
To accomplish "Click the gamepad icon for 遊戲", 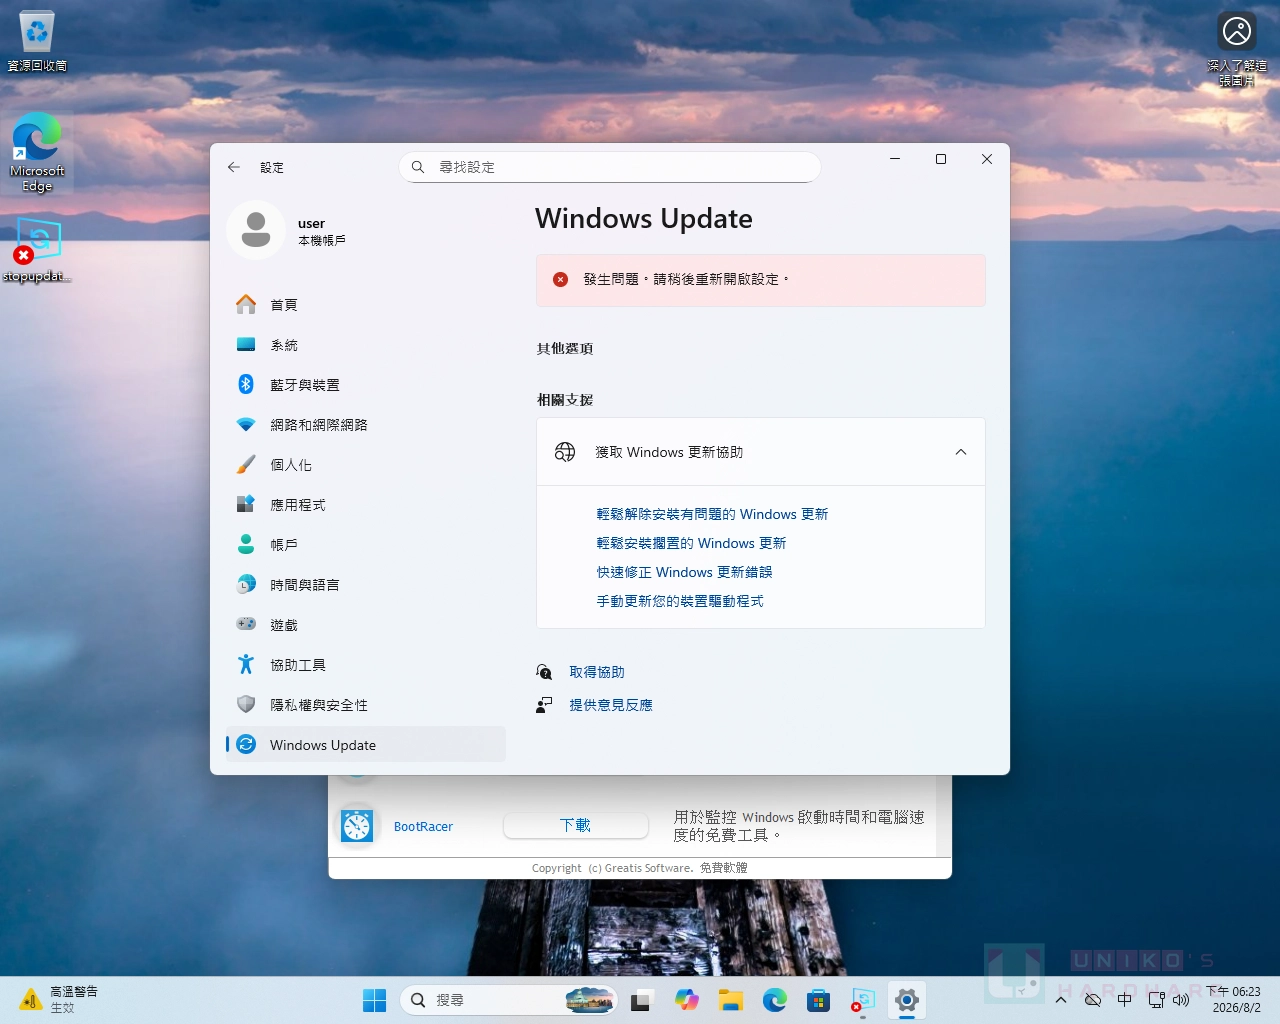I will (x=246, y=624).
